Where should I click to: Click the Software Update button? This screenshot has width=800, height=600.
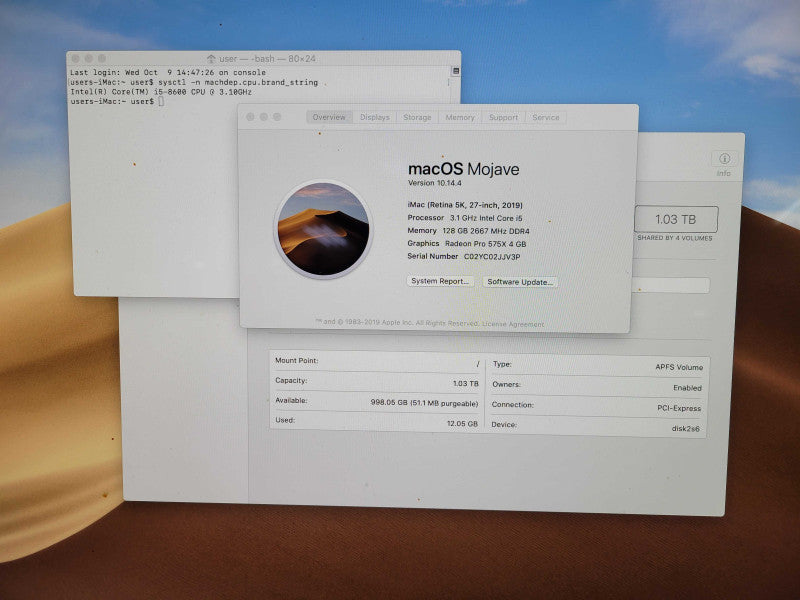point(520,282)
